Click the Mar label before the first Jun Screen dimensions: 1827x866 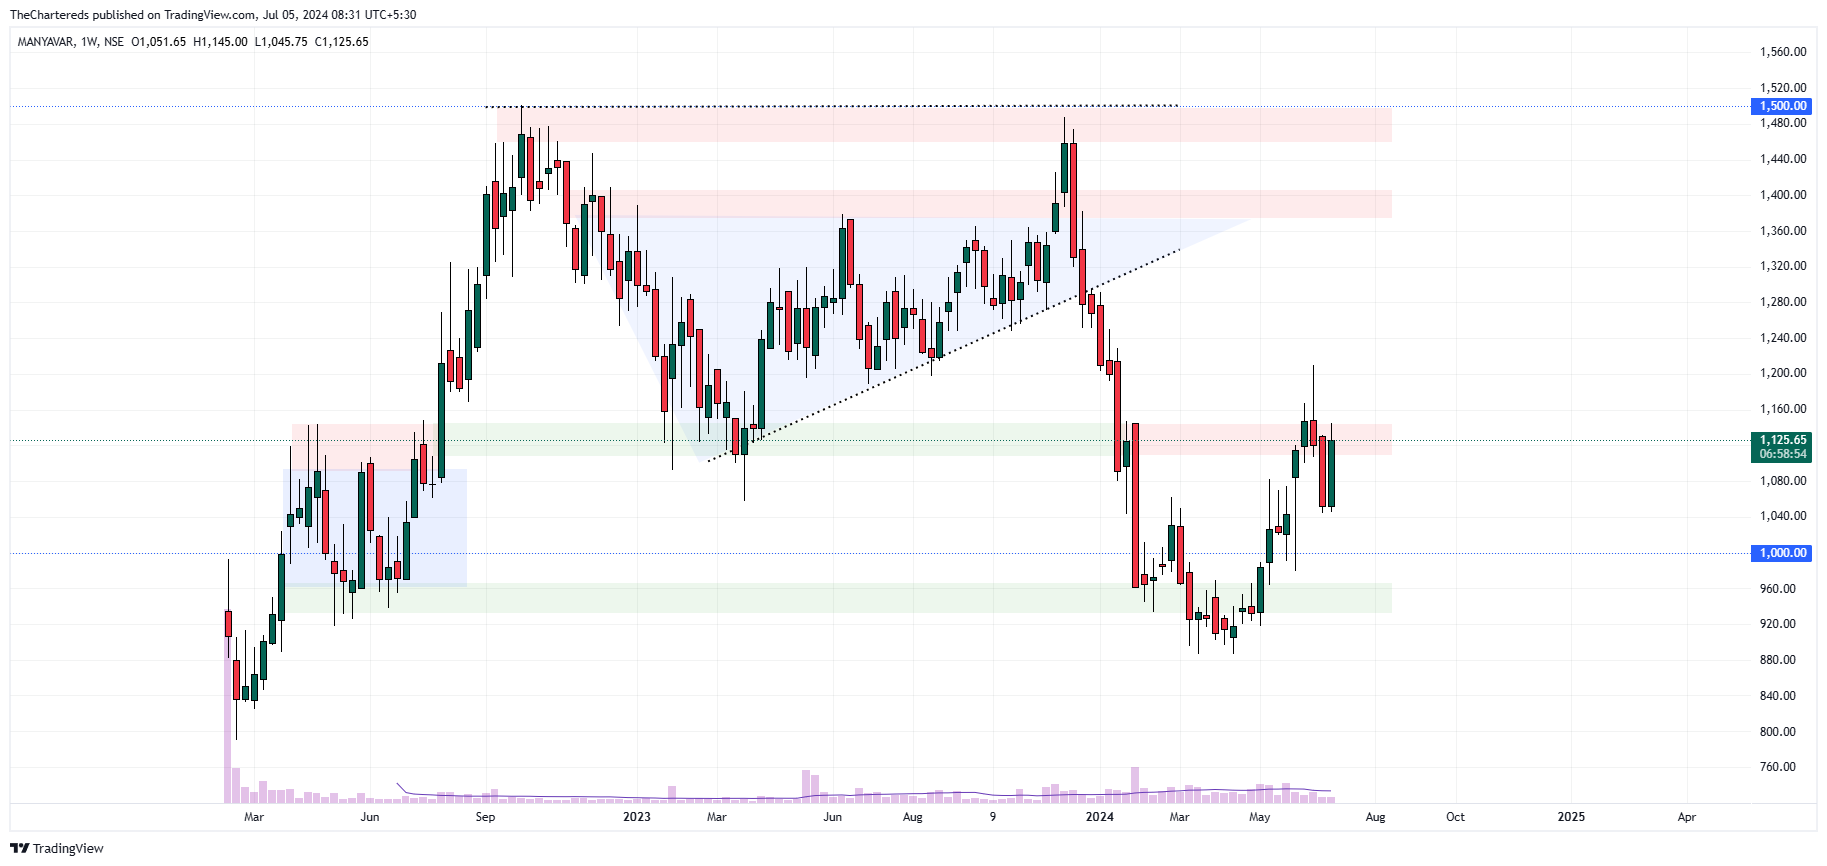pyautogui.click(x=254, y=817)
